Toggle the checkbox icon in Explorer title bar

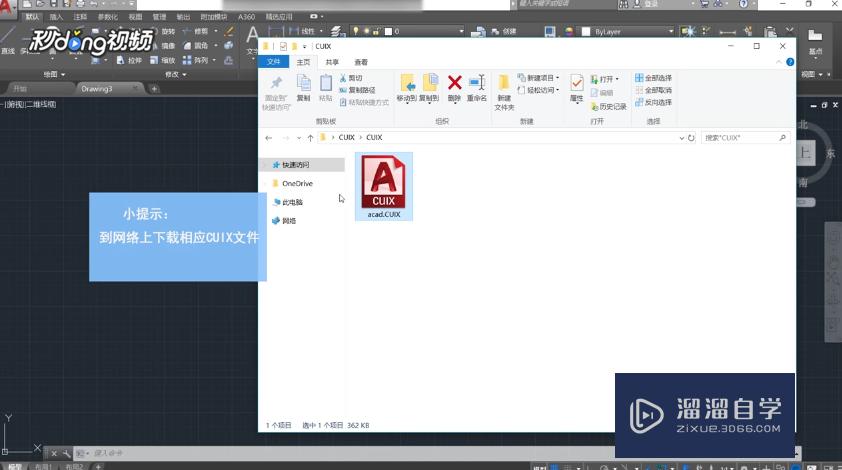tap(283, 46)
